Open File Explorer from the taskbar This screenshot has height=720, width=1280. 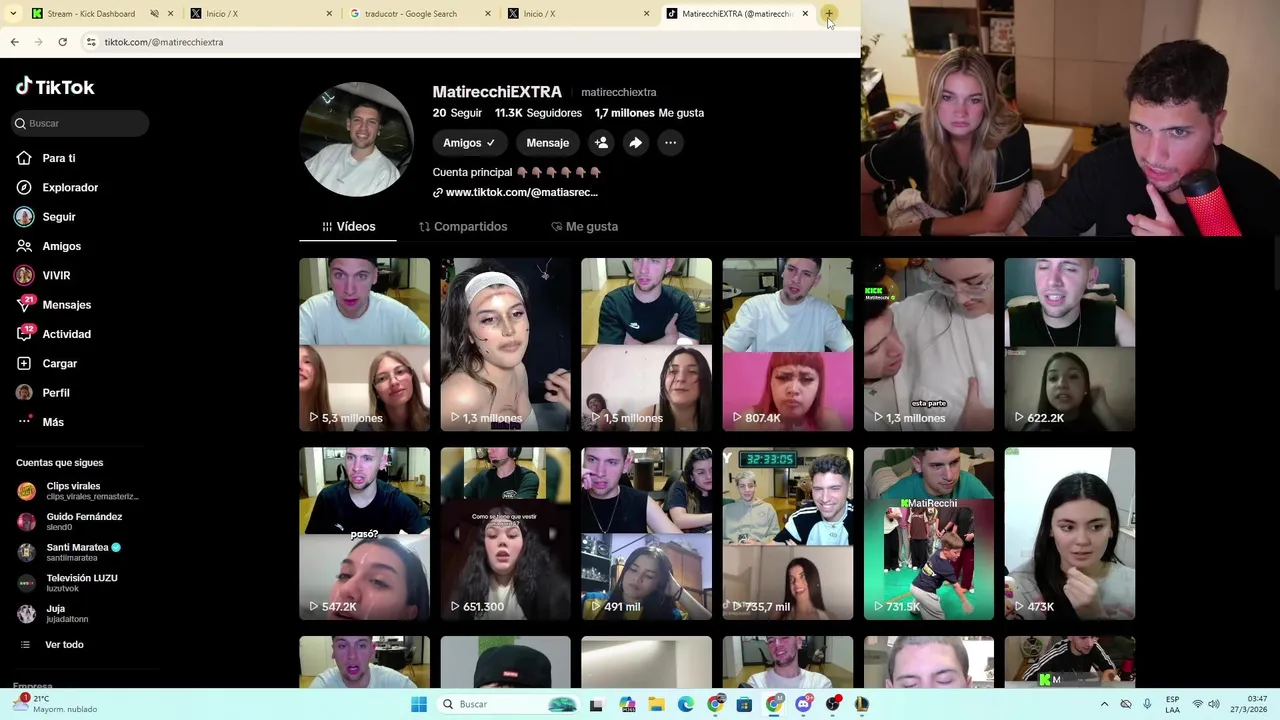[x=656, y=704]
